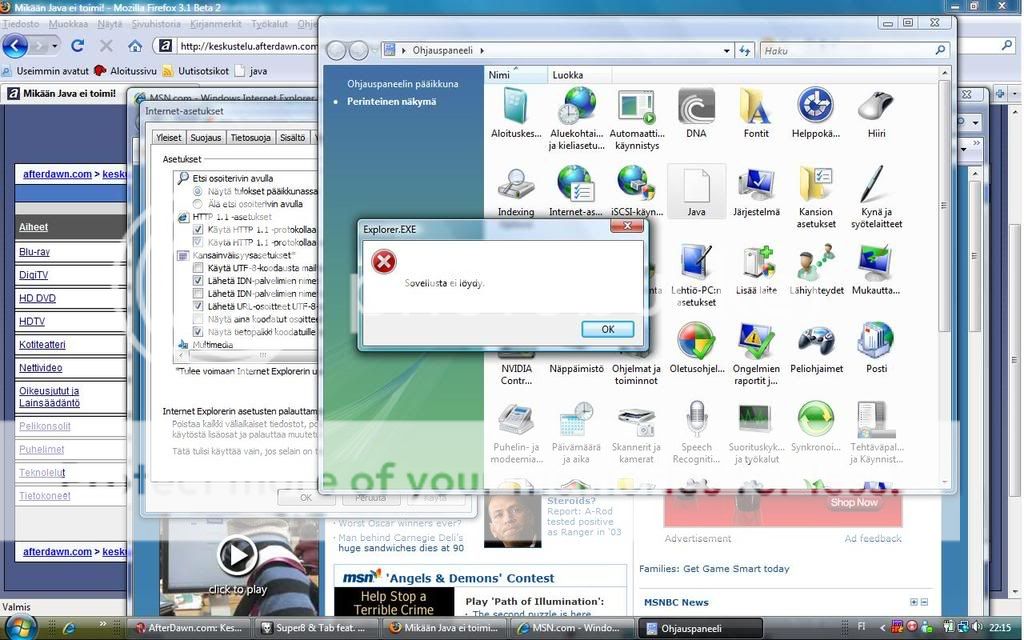1024x640 pixels.
Task: Toggle 'Lähetä URL-osoitteet UTF-8' checkbox
Action: 198,306
